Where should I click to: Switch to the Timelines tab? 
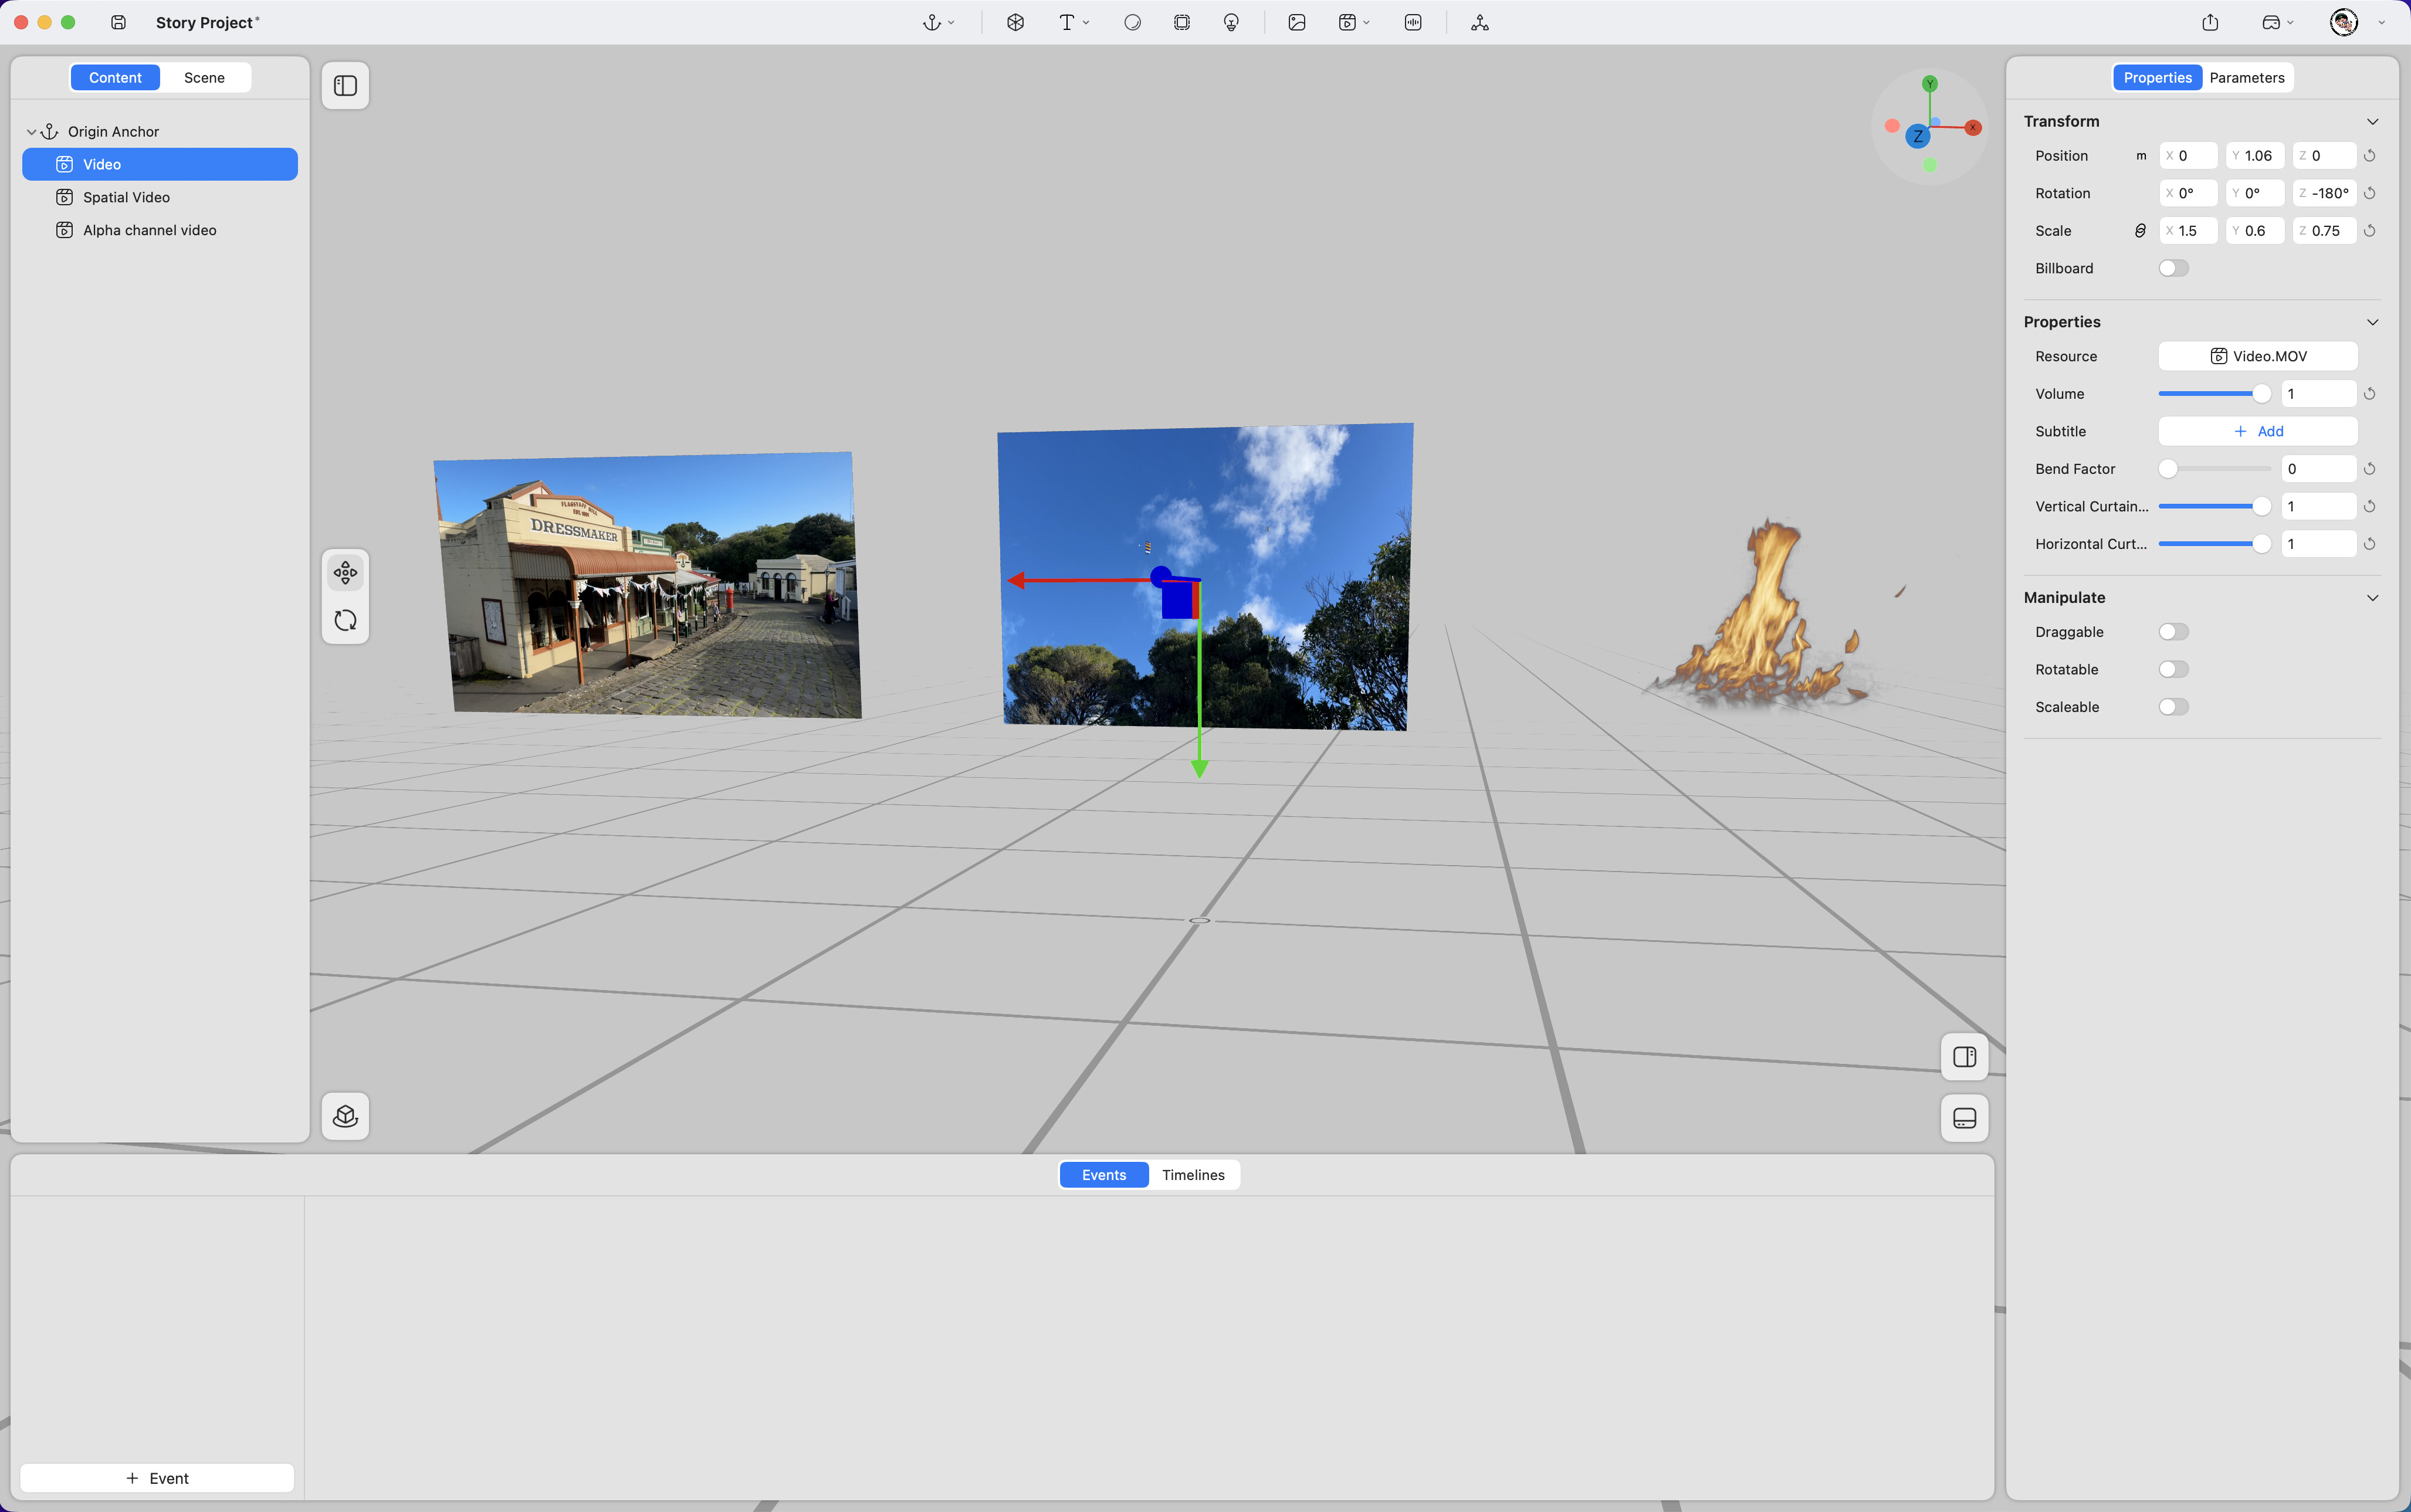click(x=1193, y=1175)
